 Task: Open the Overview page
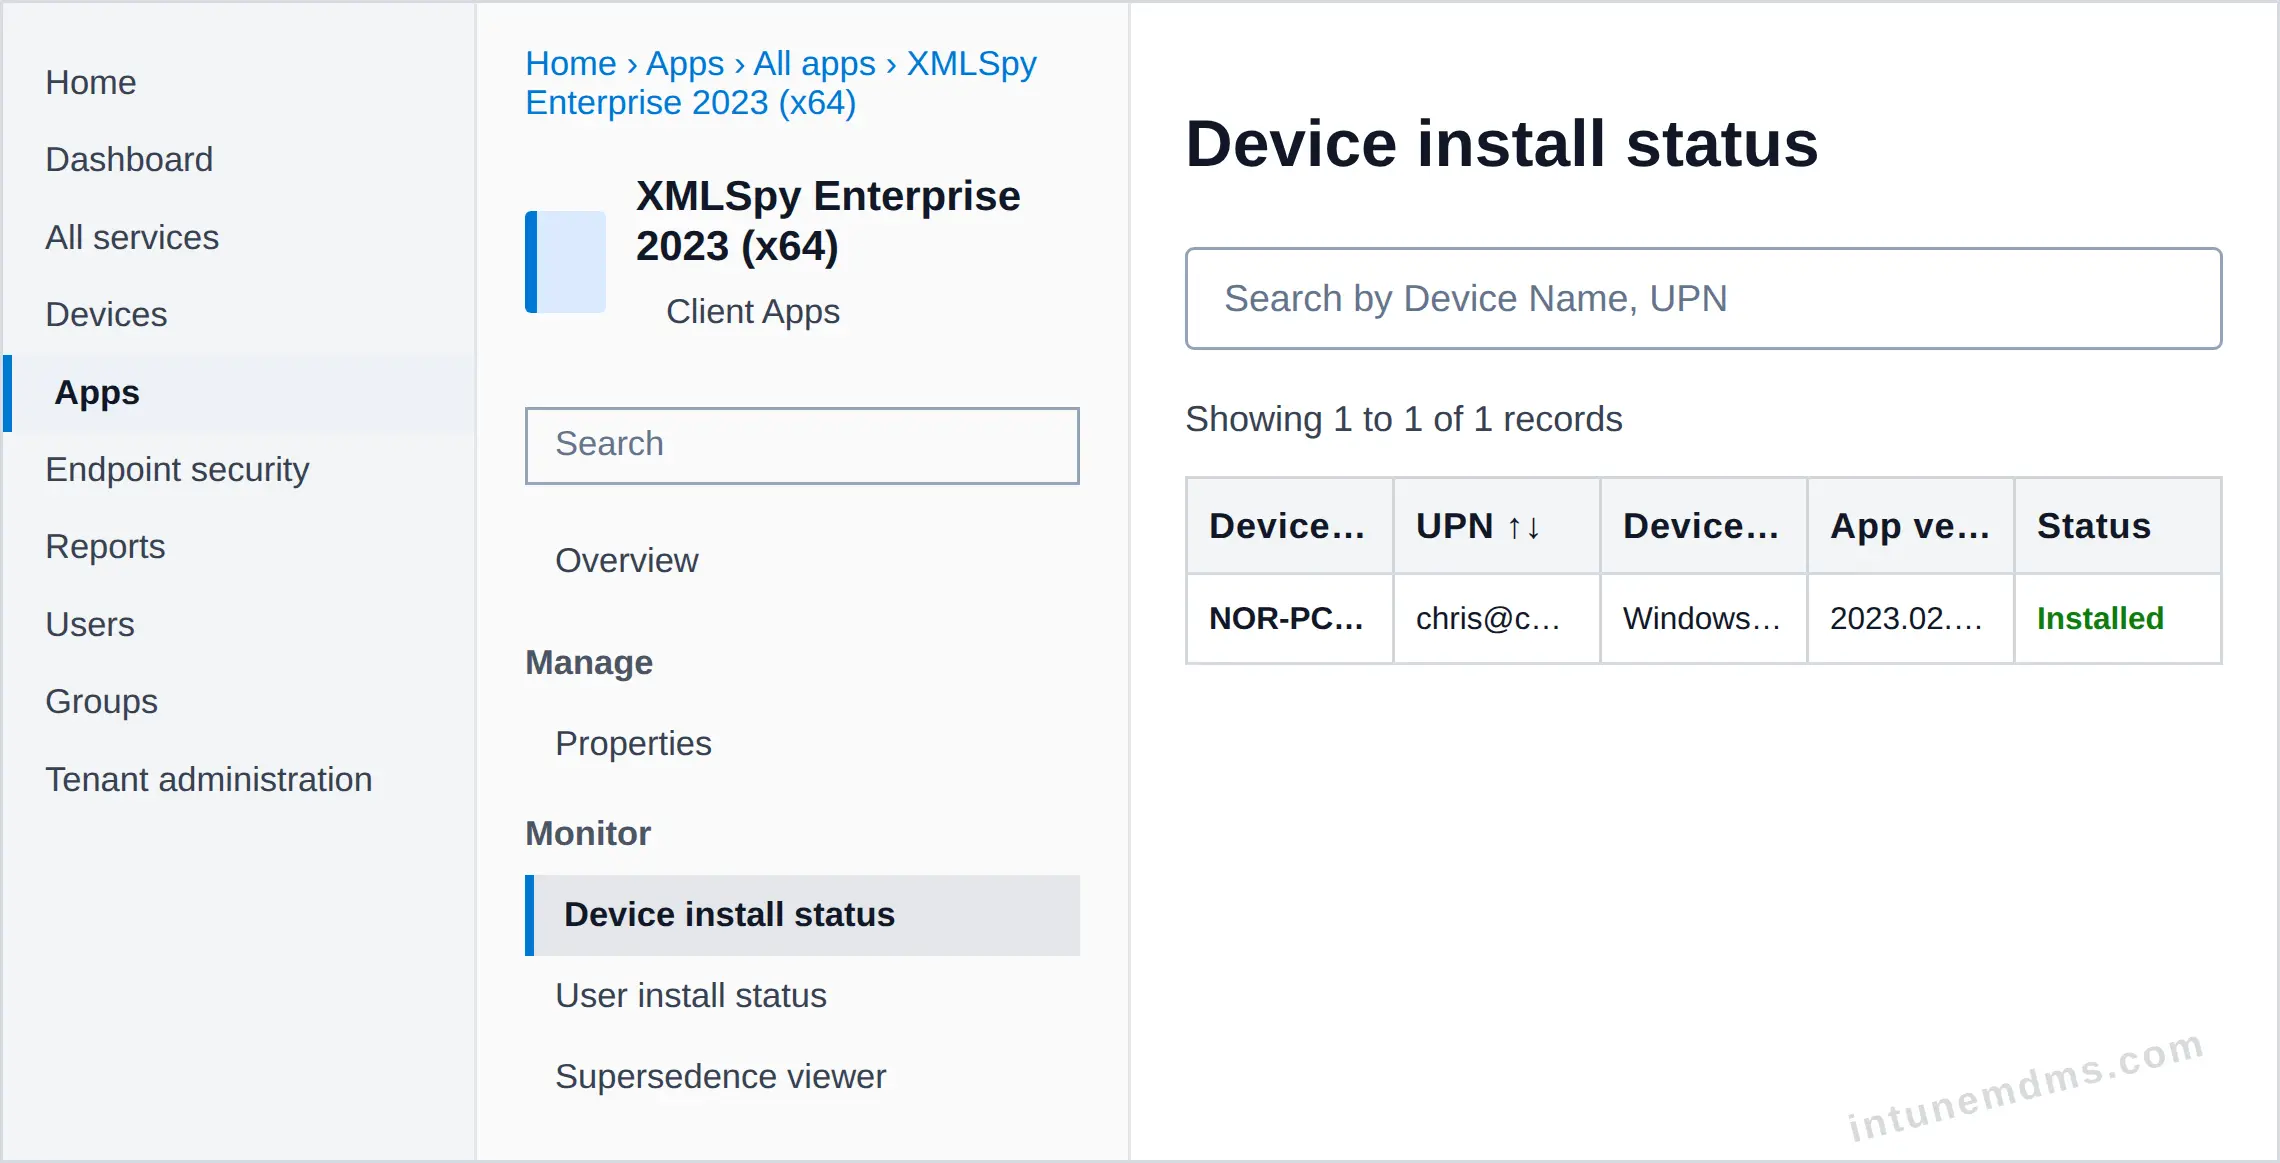(x=627, y=560)
